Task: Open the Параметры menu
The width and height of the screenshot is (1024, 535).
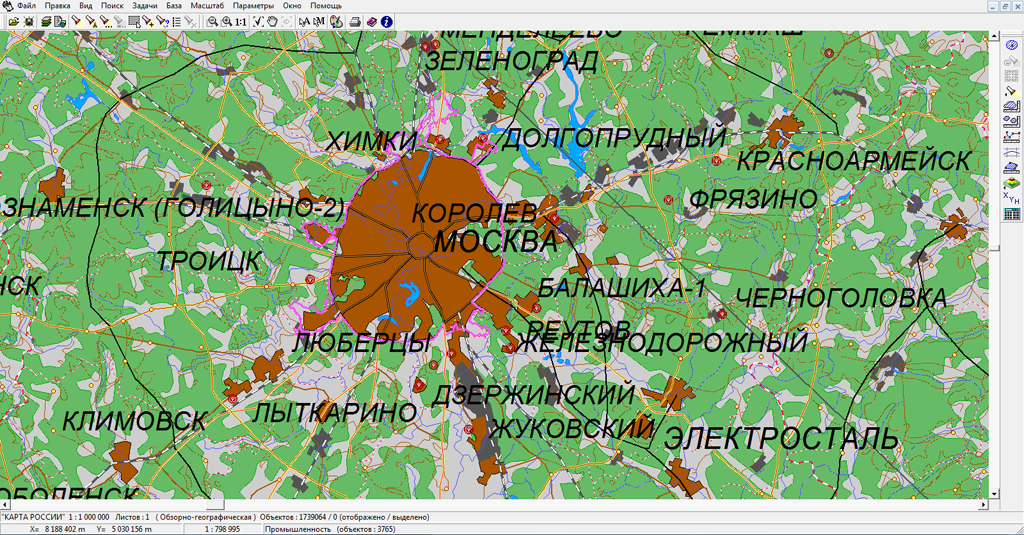Action: point(253,5)
